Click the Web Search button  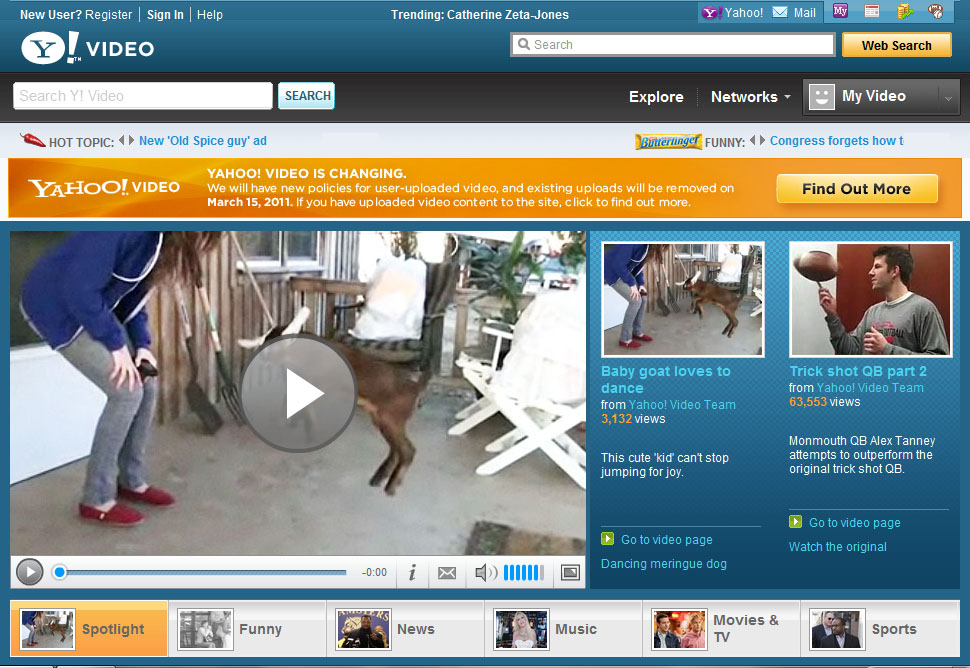tap(896, 45)
